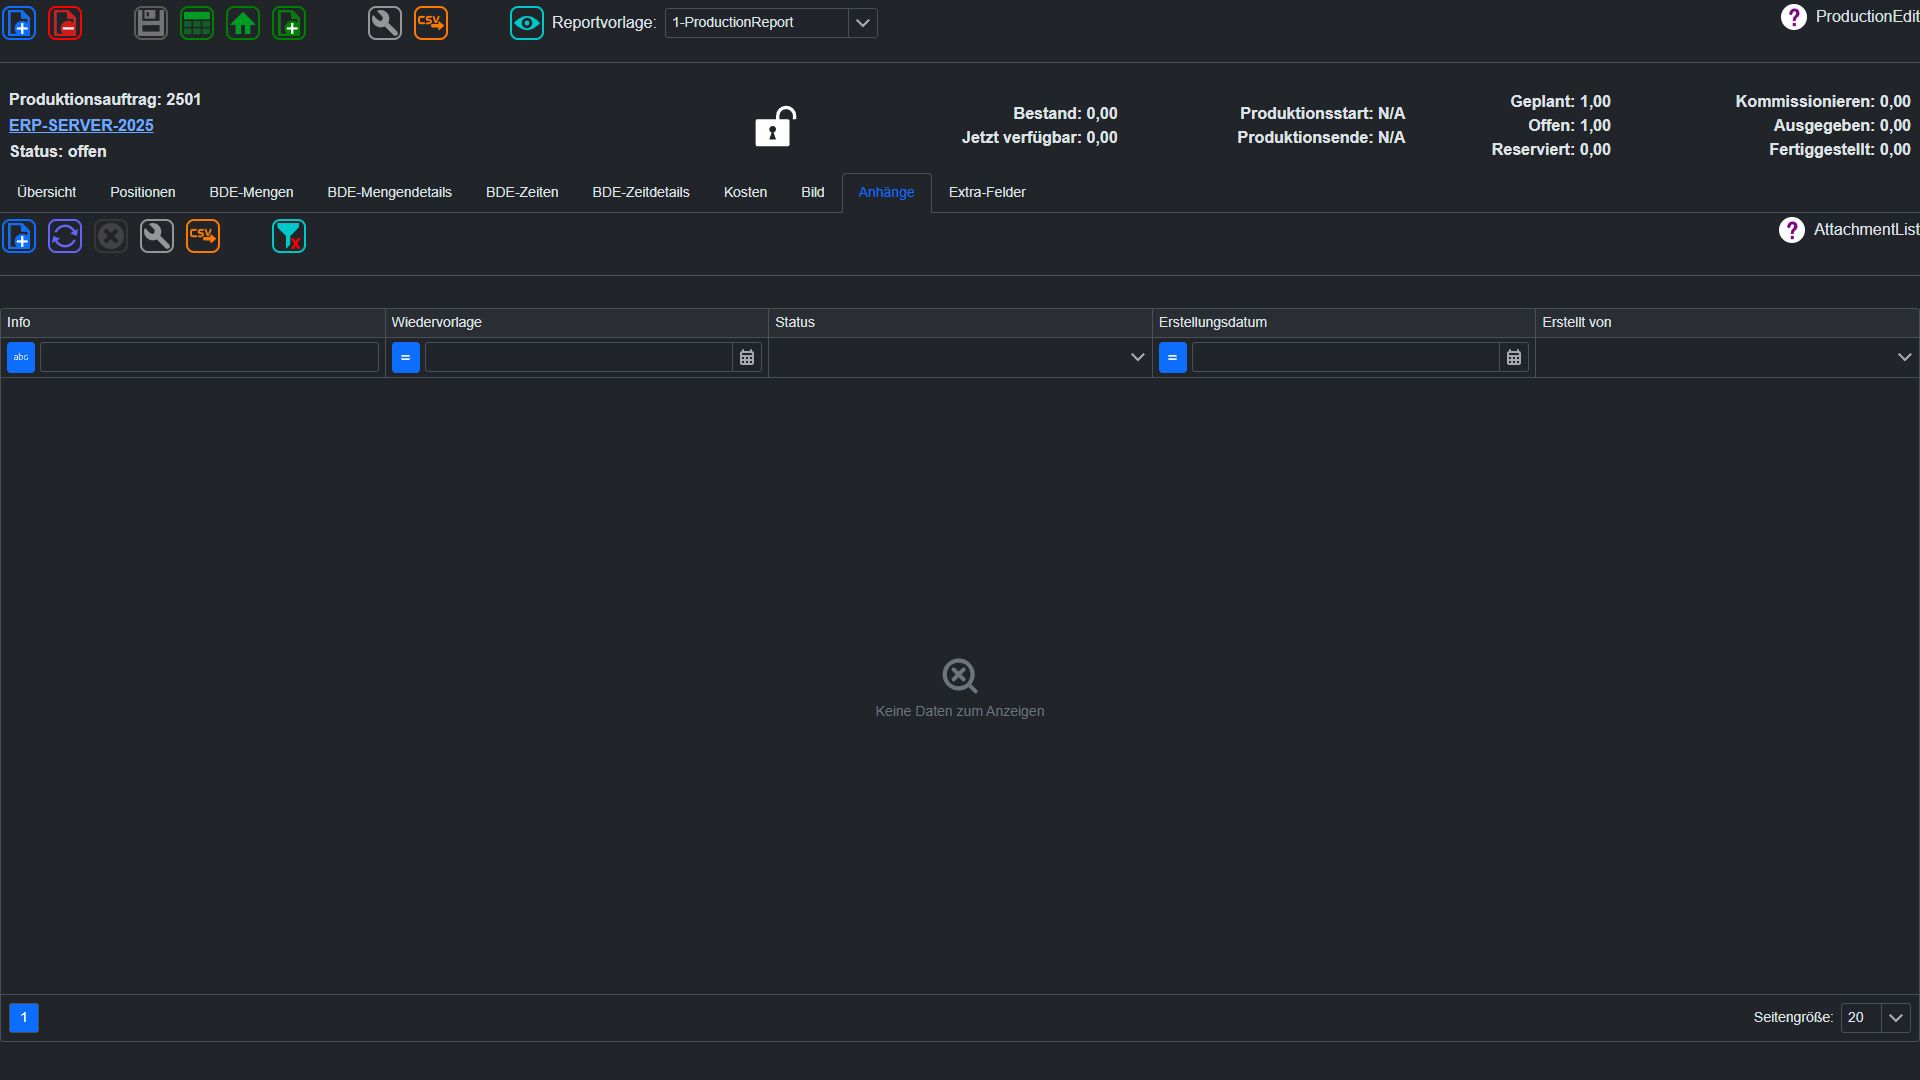Image resolution: width=1920 pixels, height=1080 pixels.
Task: Click the blue new document icon in top toolbar
Action: (x=19, y=23)
